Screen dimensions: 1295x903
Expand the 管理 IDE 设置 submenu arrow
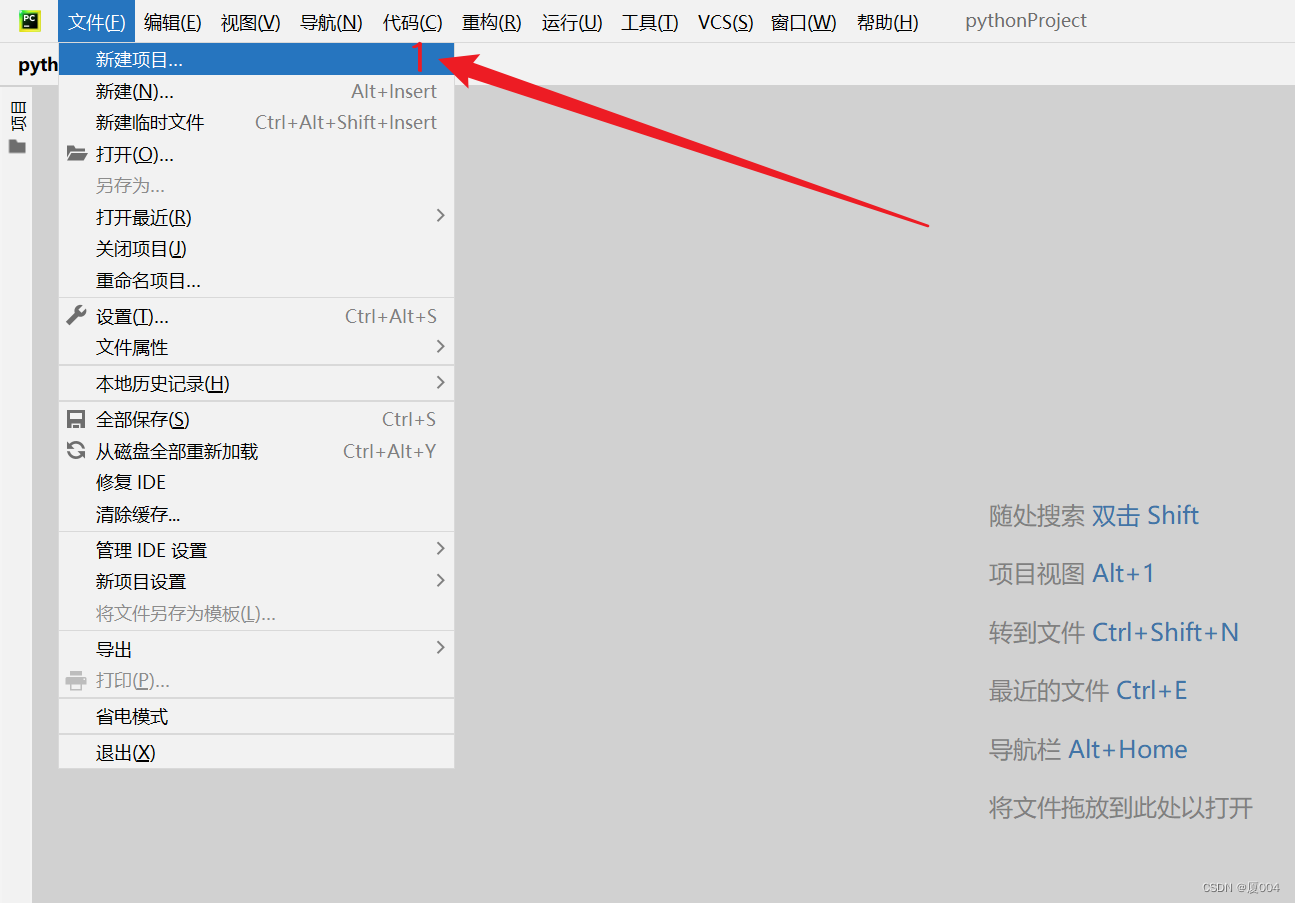pyautogui.click(x=440, y=549)
